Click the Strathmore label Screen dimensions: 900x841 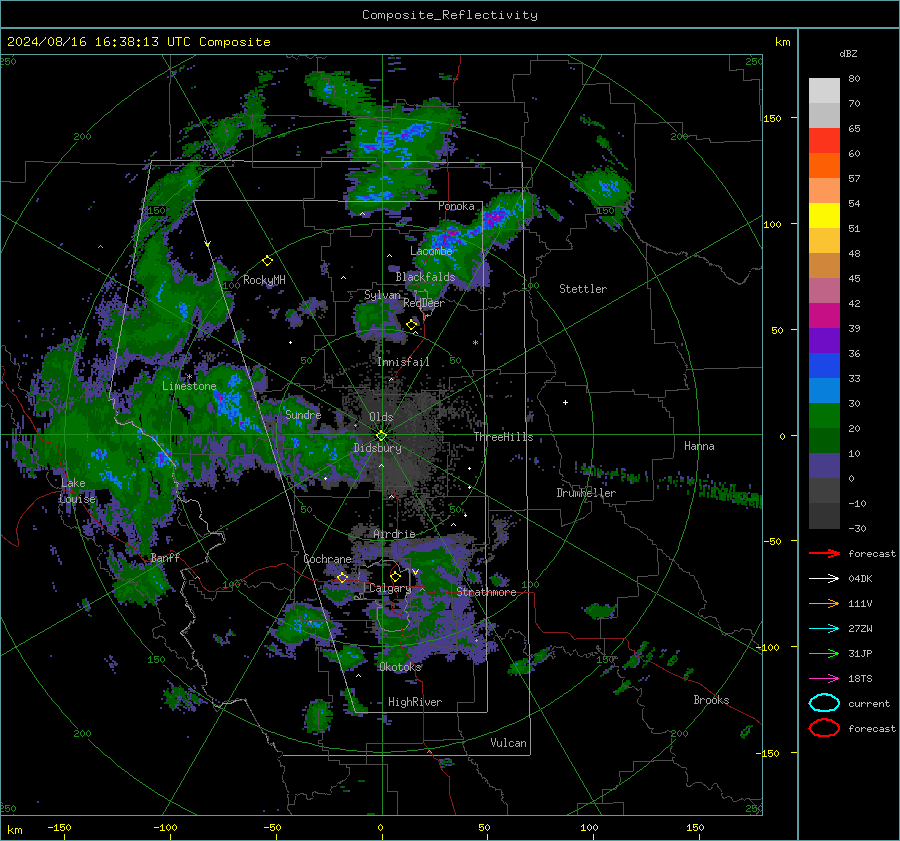486,592
